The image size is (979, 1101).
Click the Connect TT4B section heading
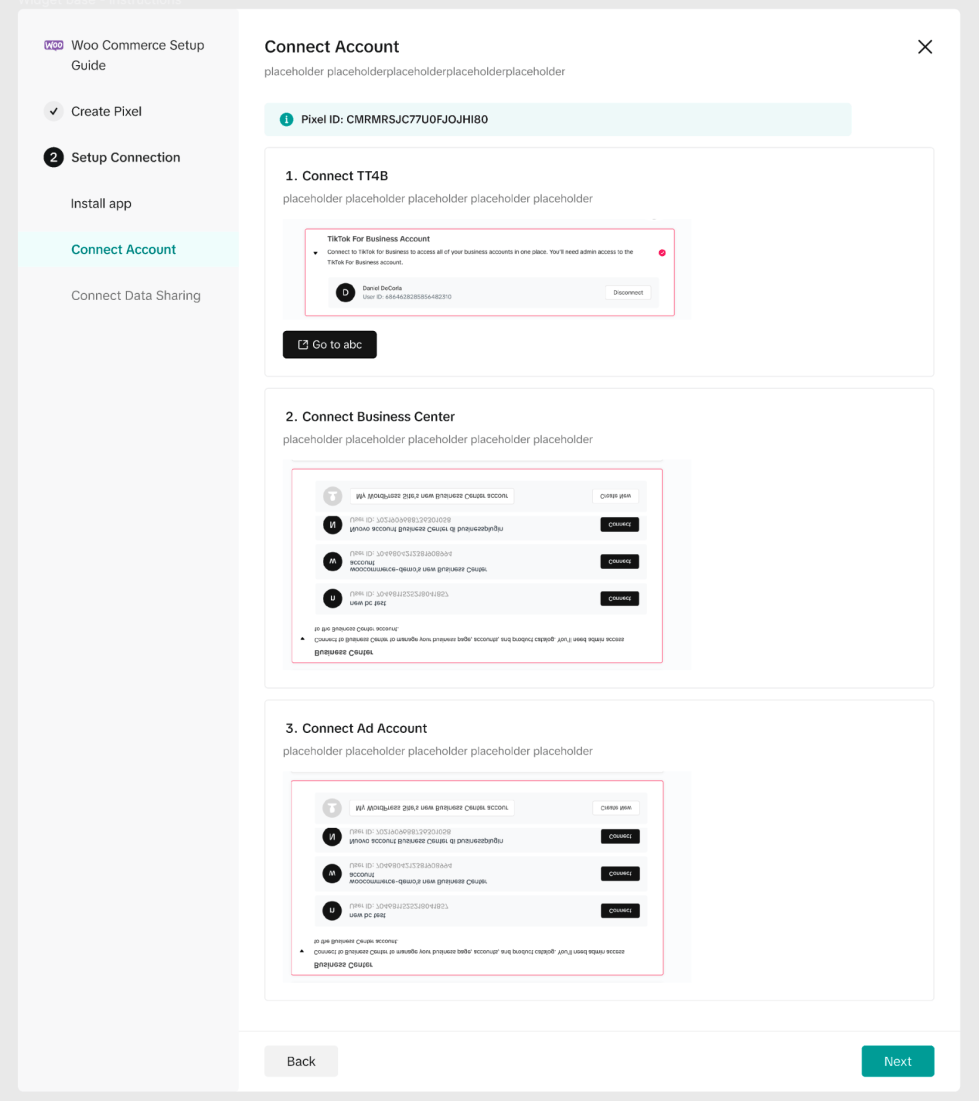(336, 176)
